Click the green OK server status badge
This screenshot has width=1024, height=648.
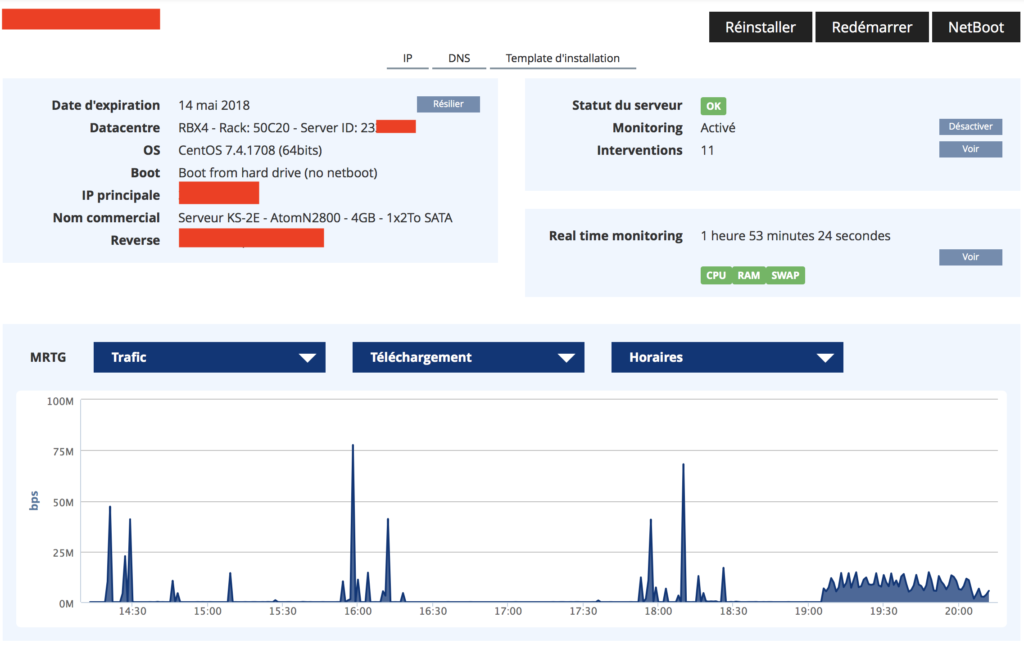[x=713, y=106]
